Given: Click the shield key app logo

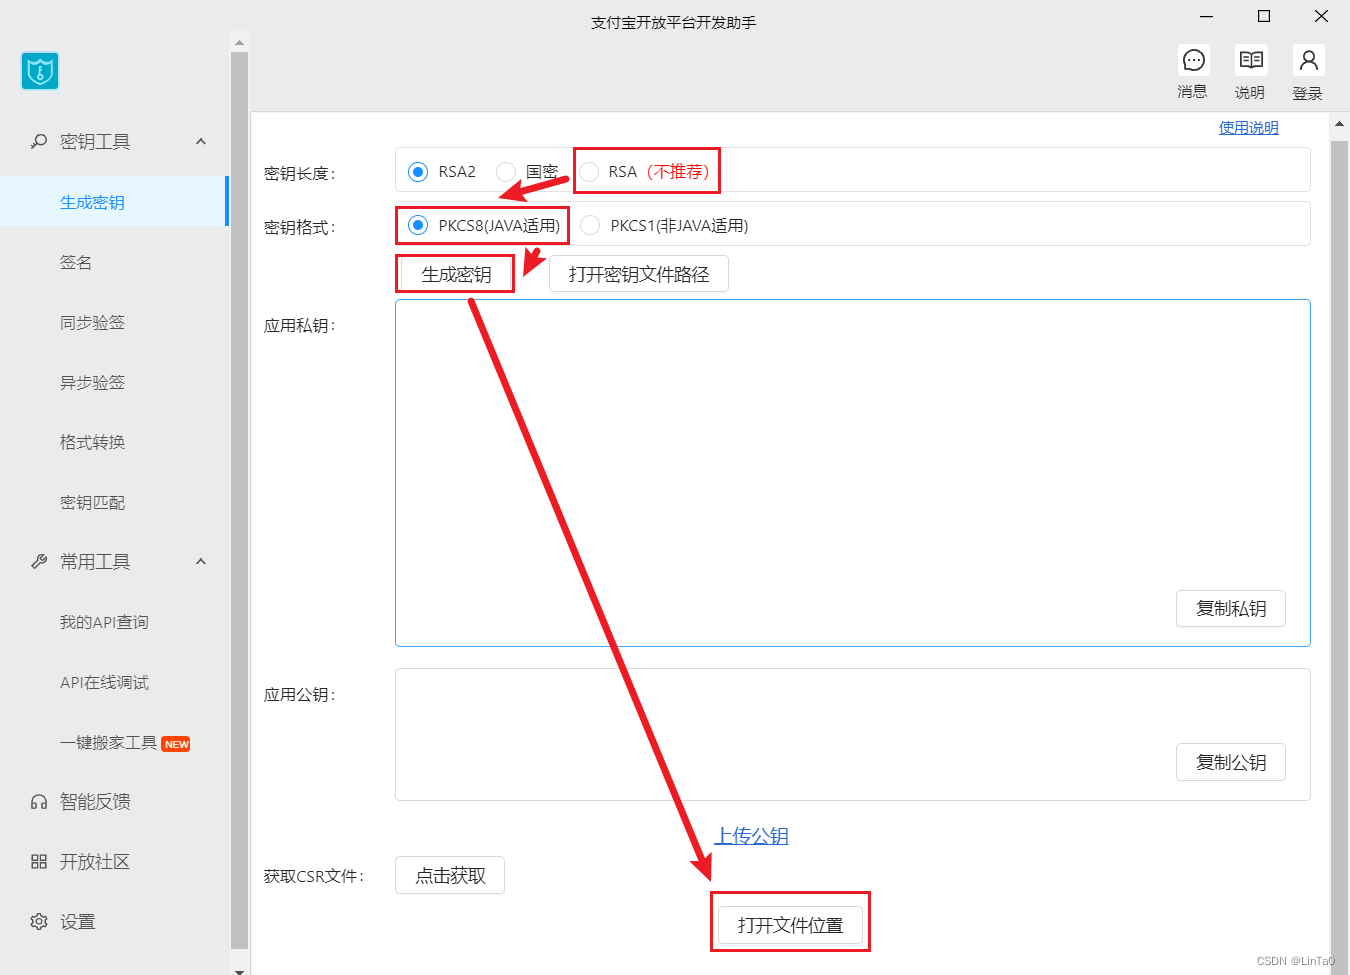Looking at the screenshot, I should click(40, 71).
